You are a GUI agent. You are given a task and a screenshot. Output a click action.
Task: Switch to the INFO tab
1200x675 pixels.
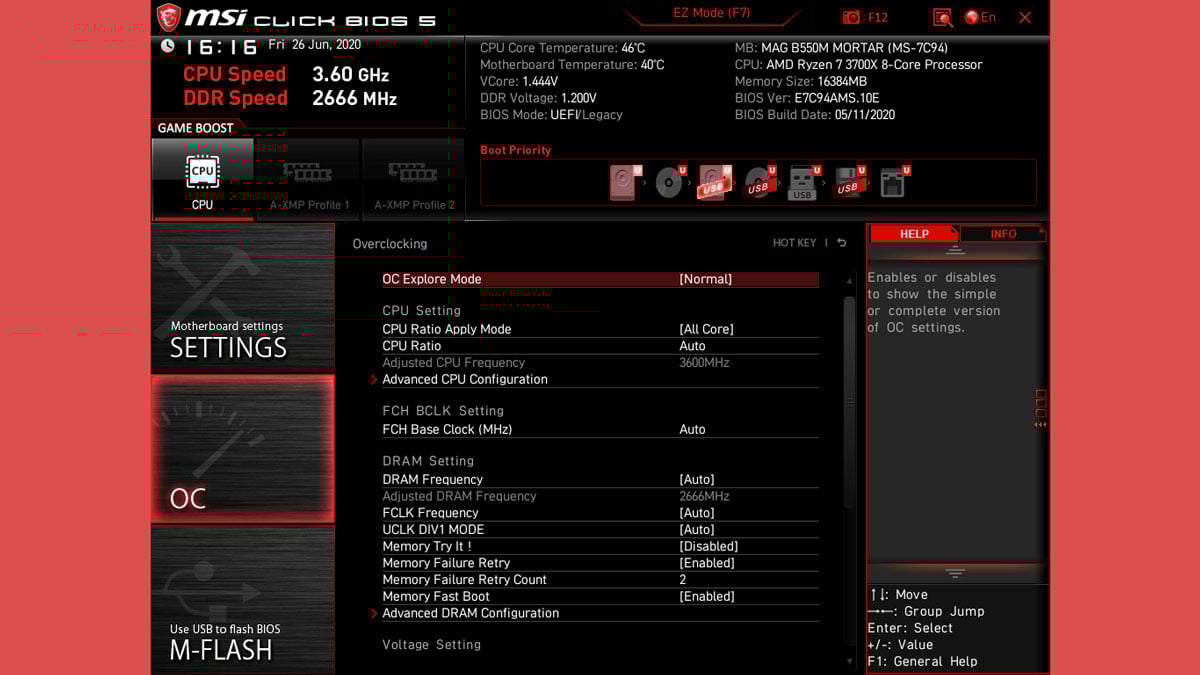(1003, 234)
